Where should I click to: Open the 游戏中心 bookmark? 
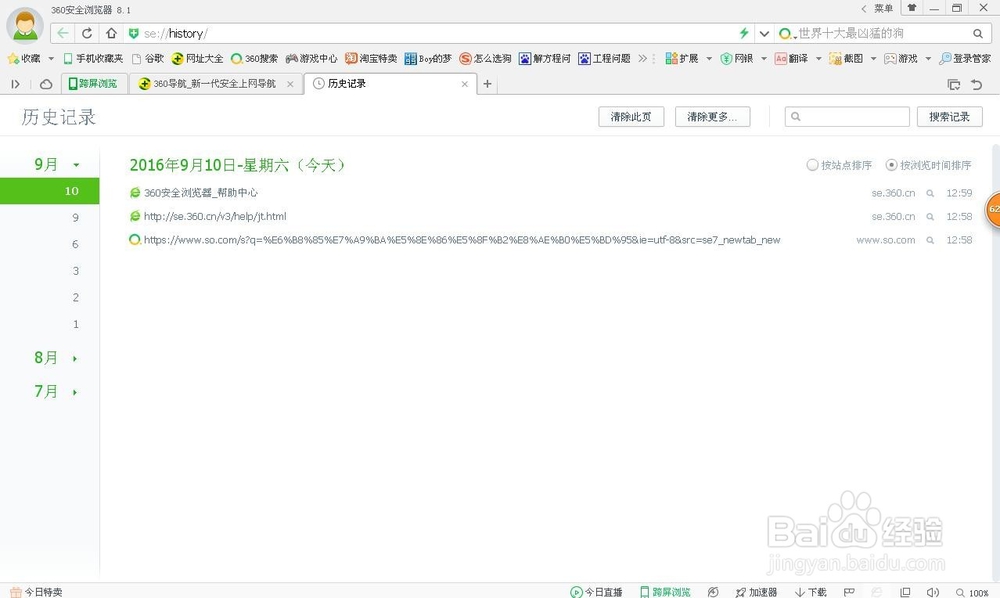pos(311,59)
